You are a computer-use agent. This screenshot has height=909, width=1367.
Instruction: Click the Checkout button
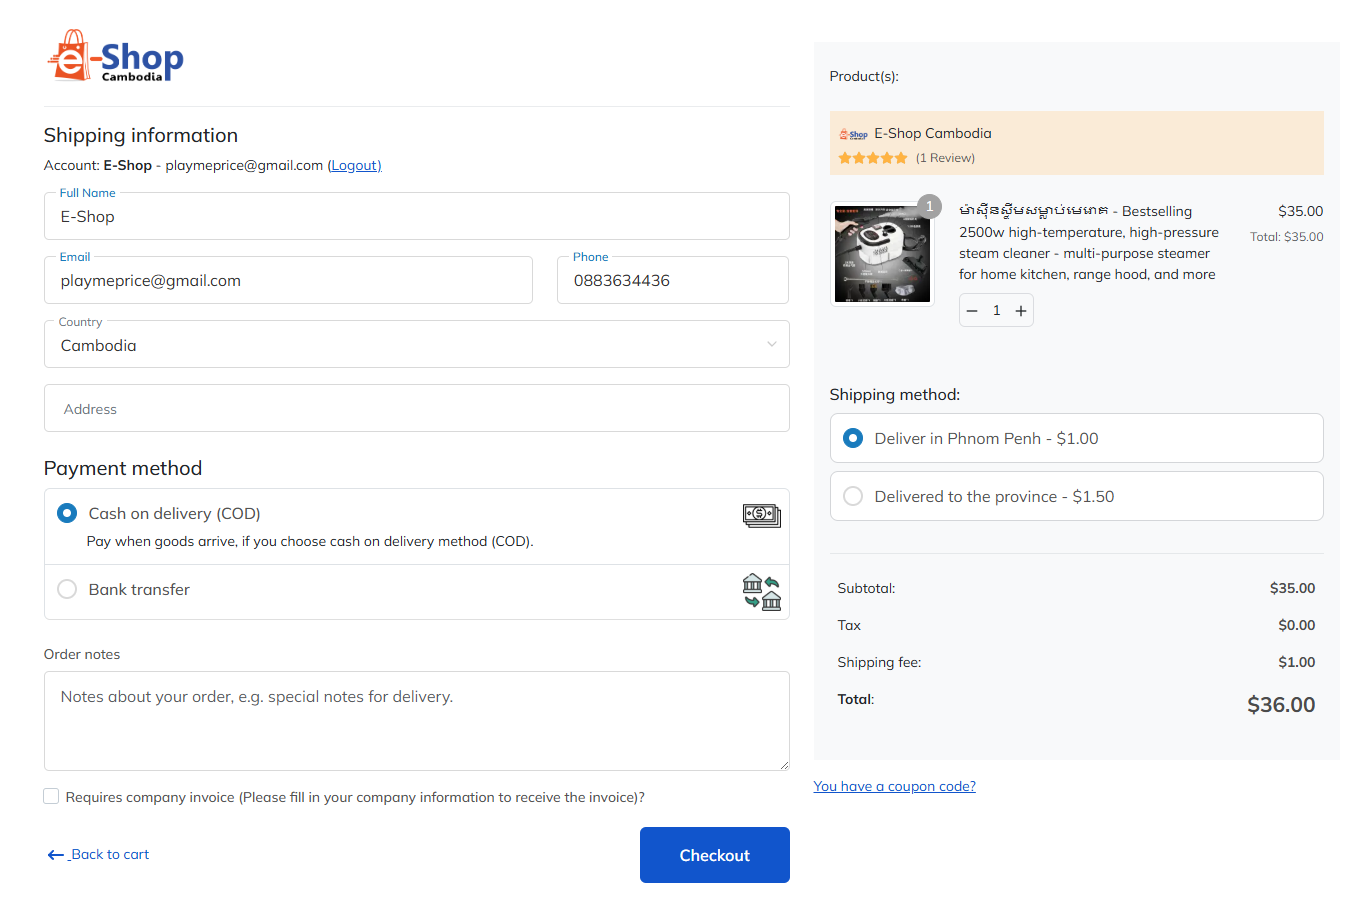(715, 855)
